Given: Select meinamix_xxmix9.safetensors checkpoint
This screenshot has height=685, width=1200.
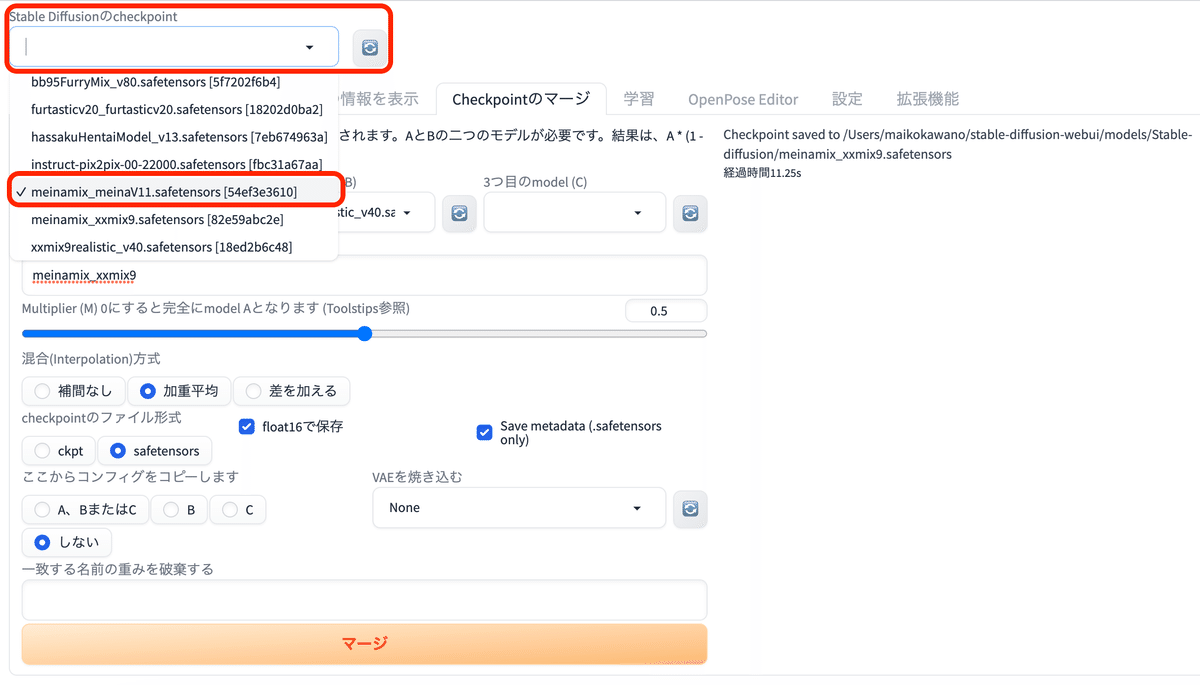Looking at the screenshot, I should point(173,219).
